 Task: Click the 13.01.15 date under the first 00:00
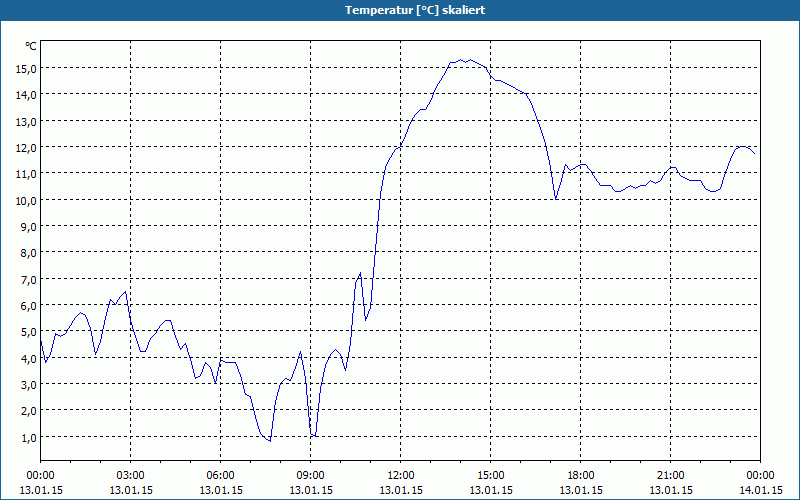(x=41, y=490)
